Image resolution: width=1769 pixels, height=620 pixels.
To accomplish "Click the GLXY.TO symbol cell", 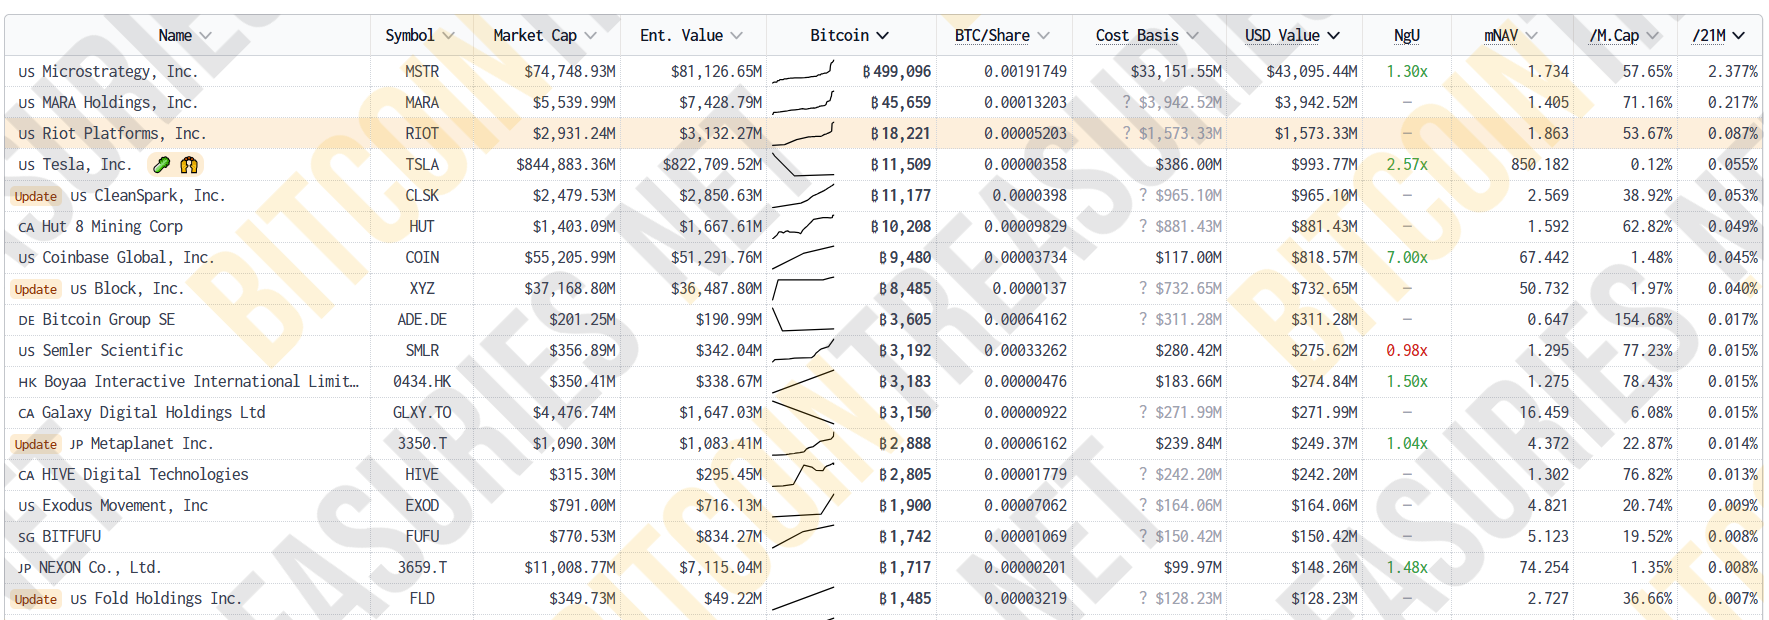I will click(422, 412).
